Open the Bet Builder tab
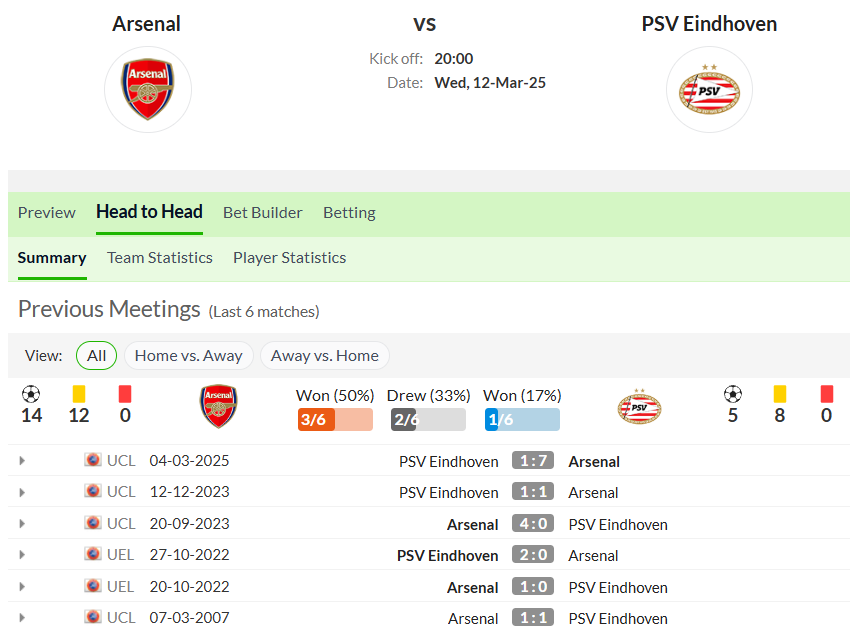This screenshot has height=643, width=855. pos(263,213)
